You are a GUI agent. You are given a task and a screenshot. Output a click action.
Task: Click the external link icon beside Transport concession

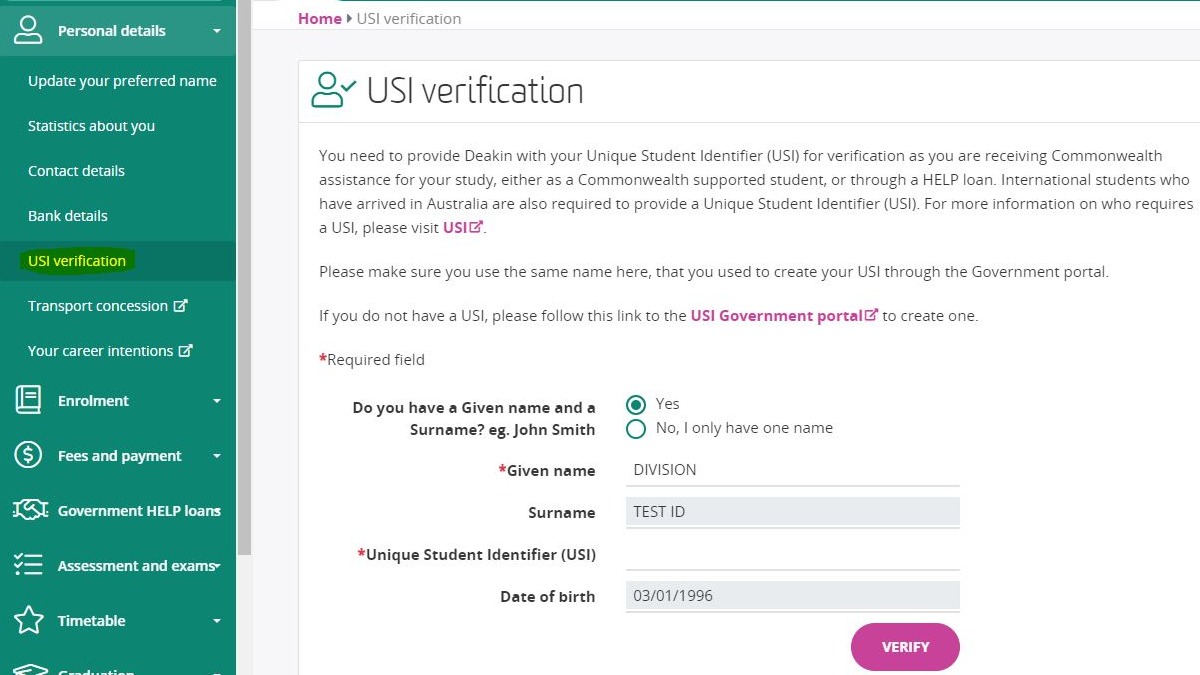pos(181,306)
